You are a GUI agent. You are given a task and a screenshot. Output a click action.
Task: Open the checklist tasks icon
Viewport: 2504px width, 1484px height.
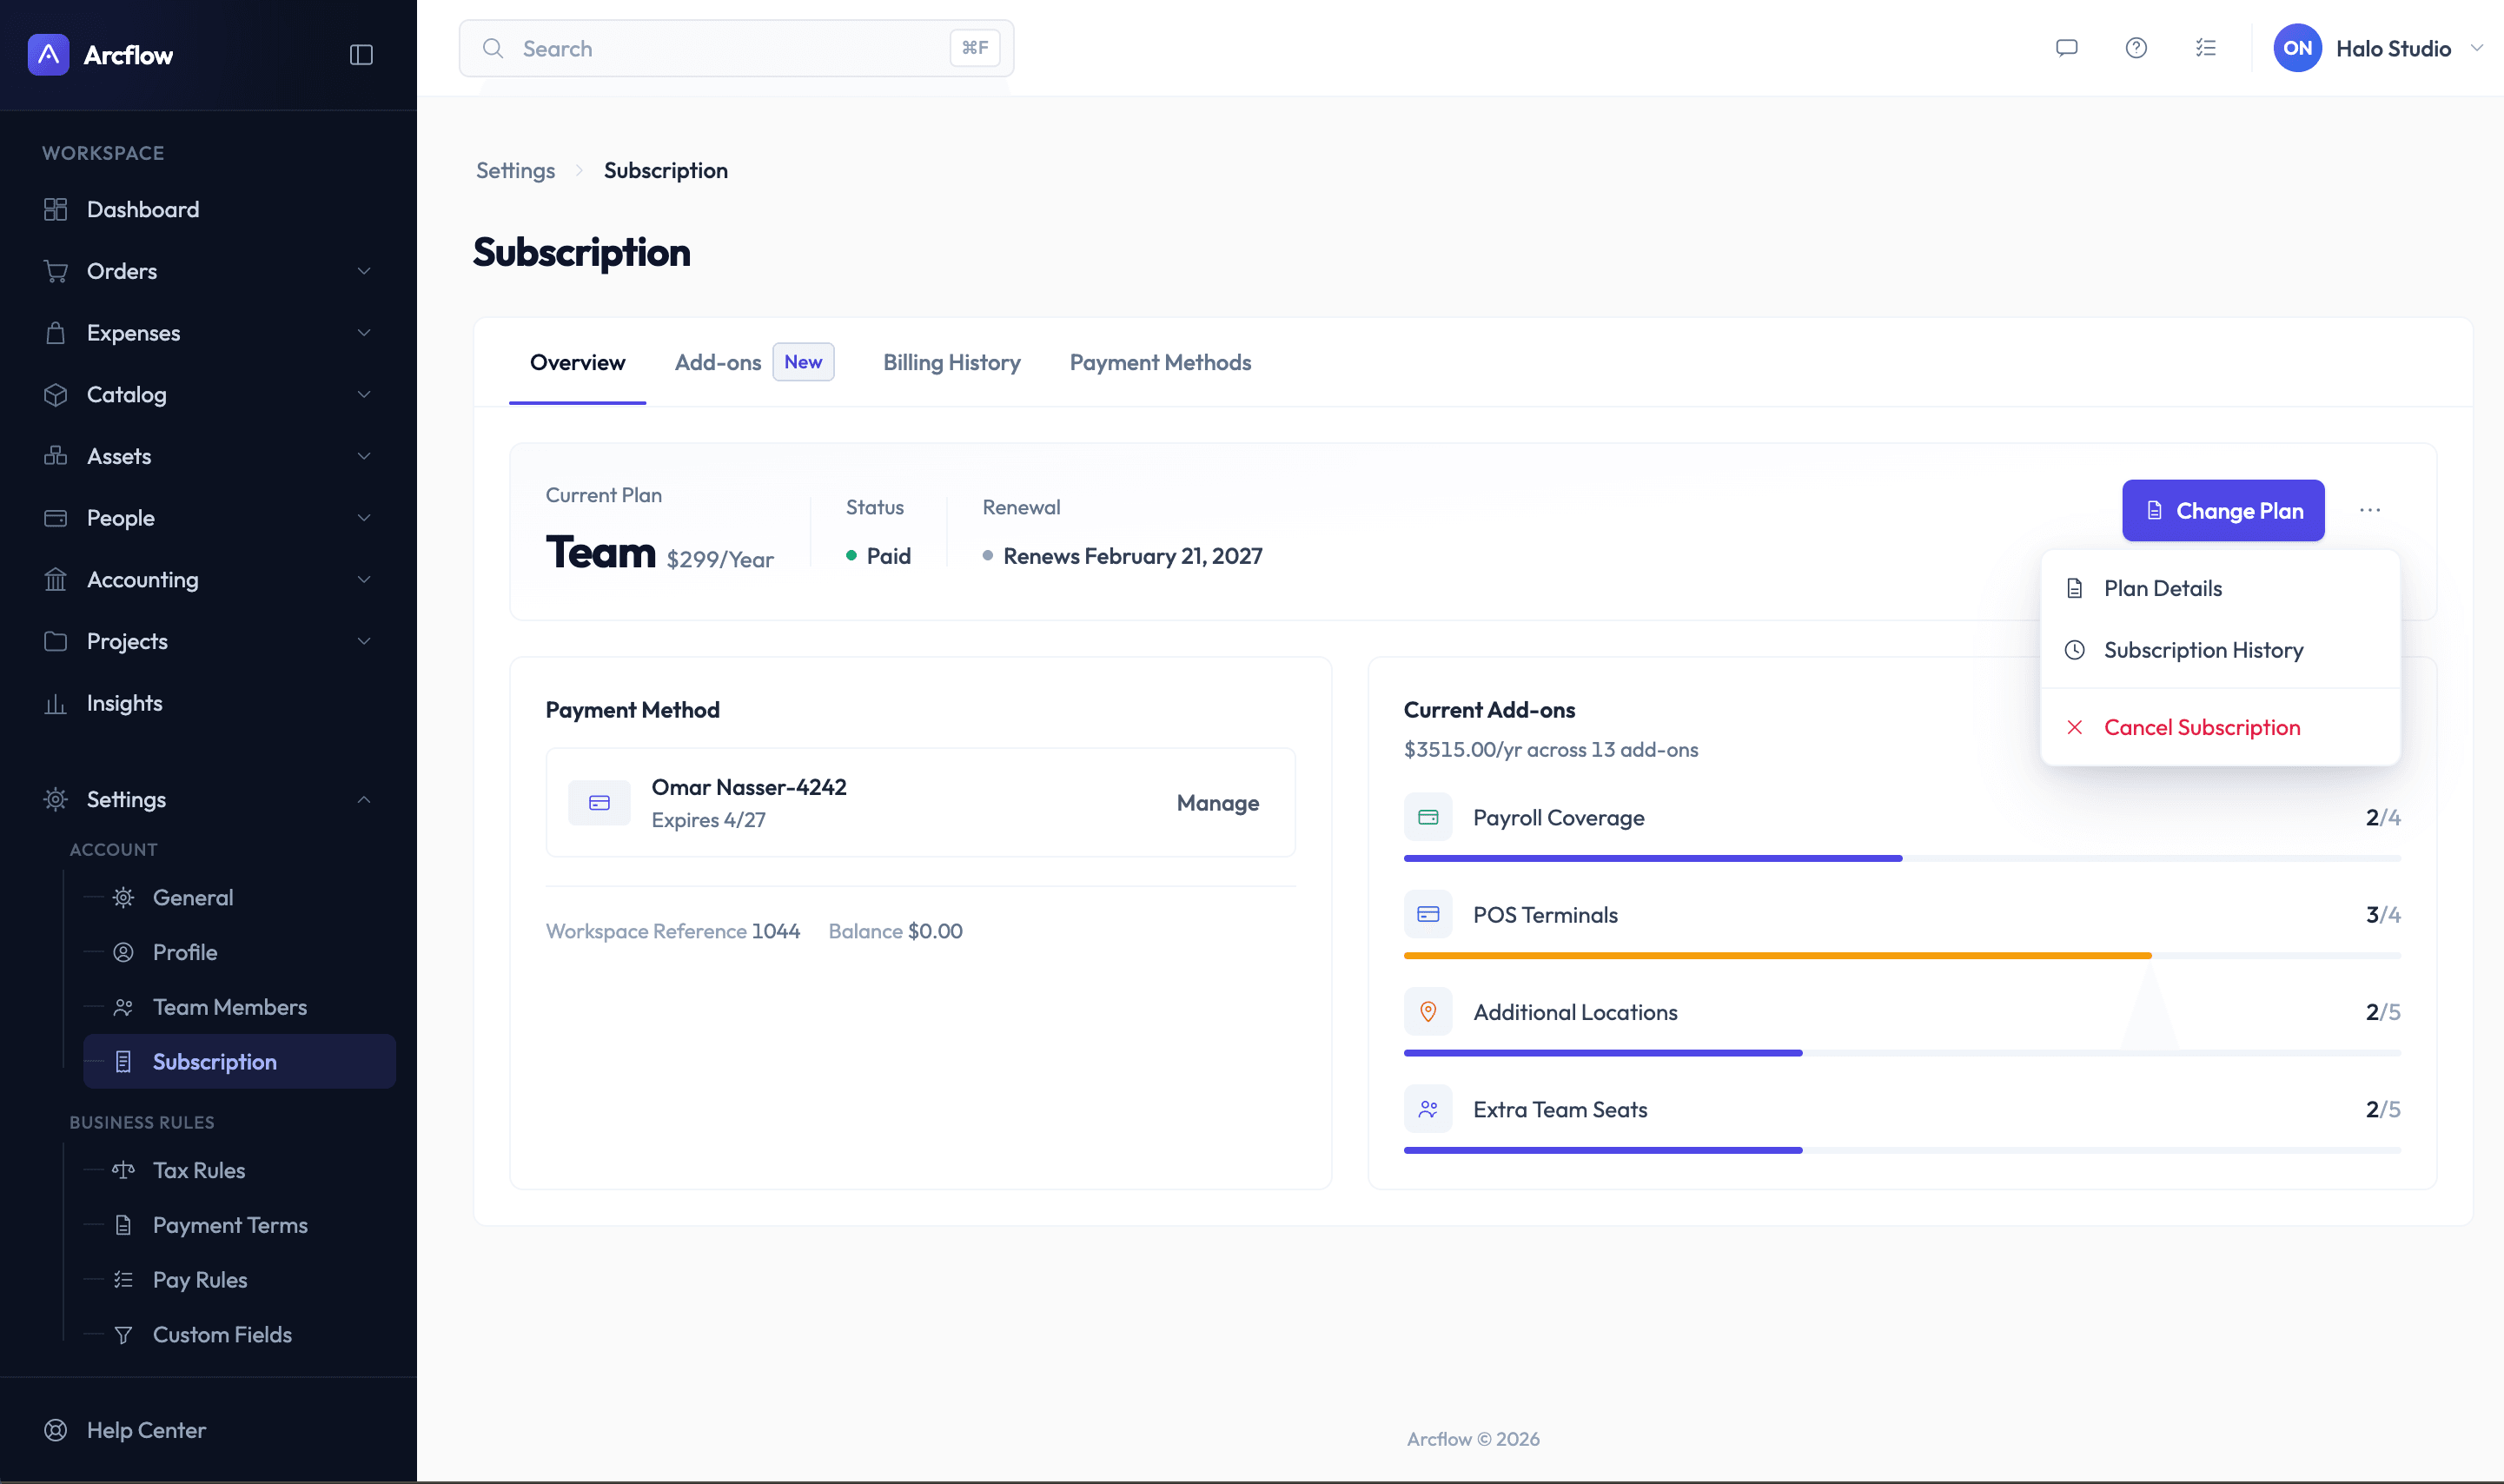click(2206, 48)
